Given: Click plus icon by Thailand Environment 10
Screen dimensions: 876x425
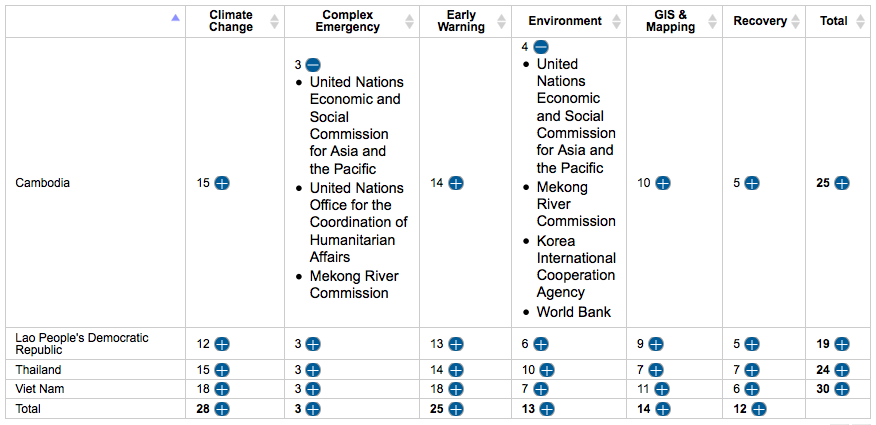Looking at the screenshot, I should tap(547, 370).
